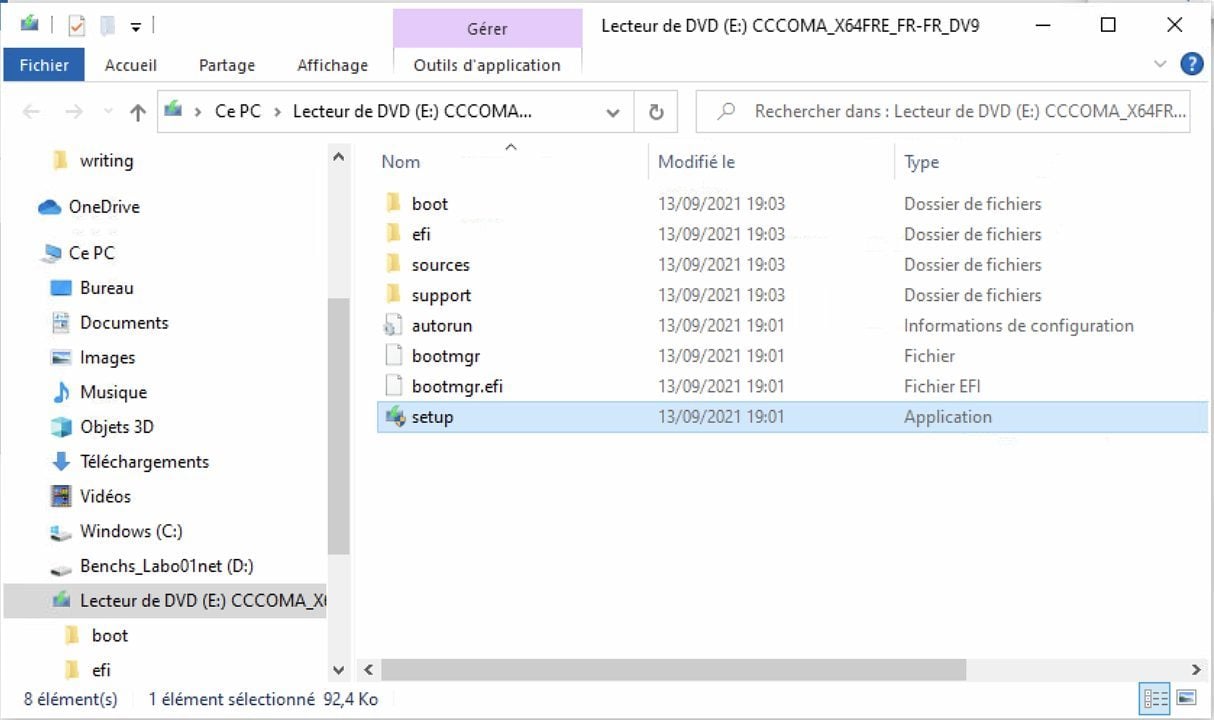Image resolution: width=1214 pixels, height=720 pixels.
Task: Open Téléchargements in the navigation pane
Action: (x=144, y=461)
